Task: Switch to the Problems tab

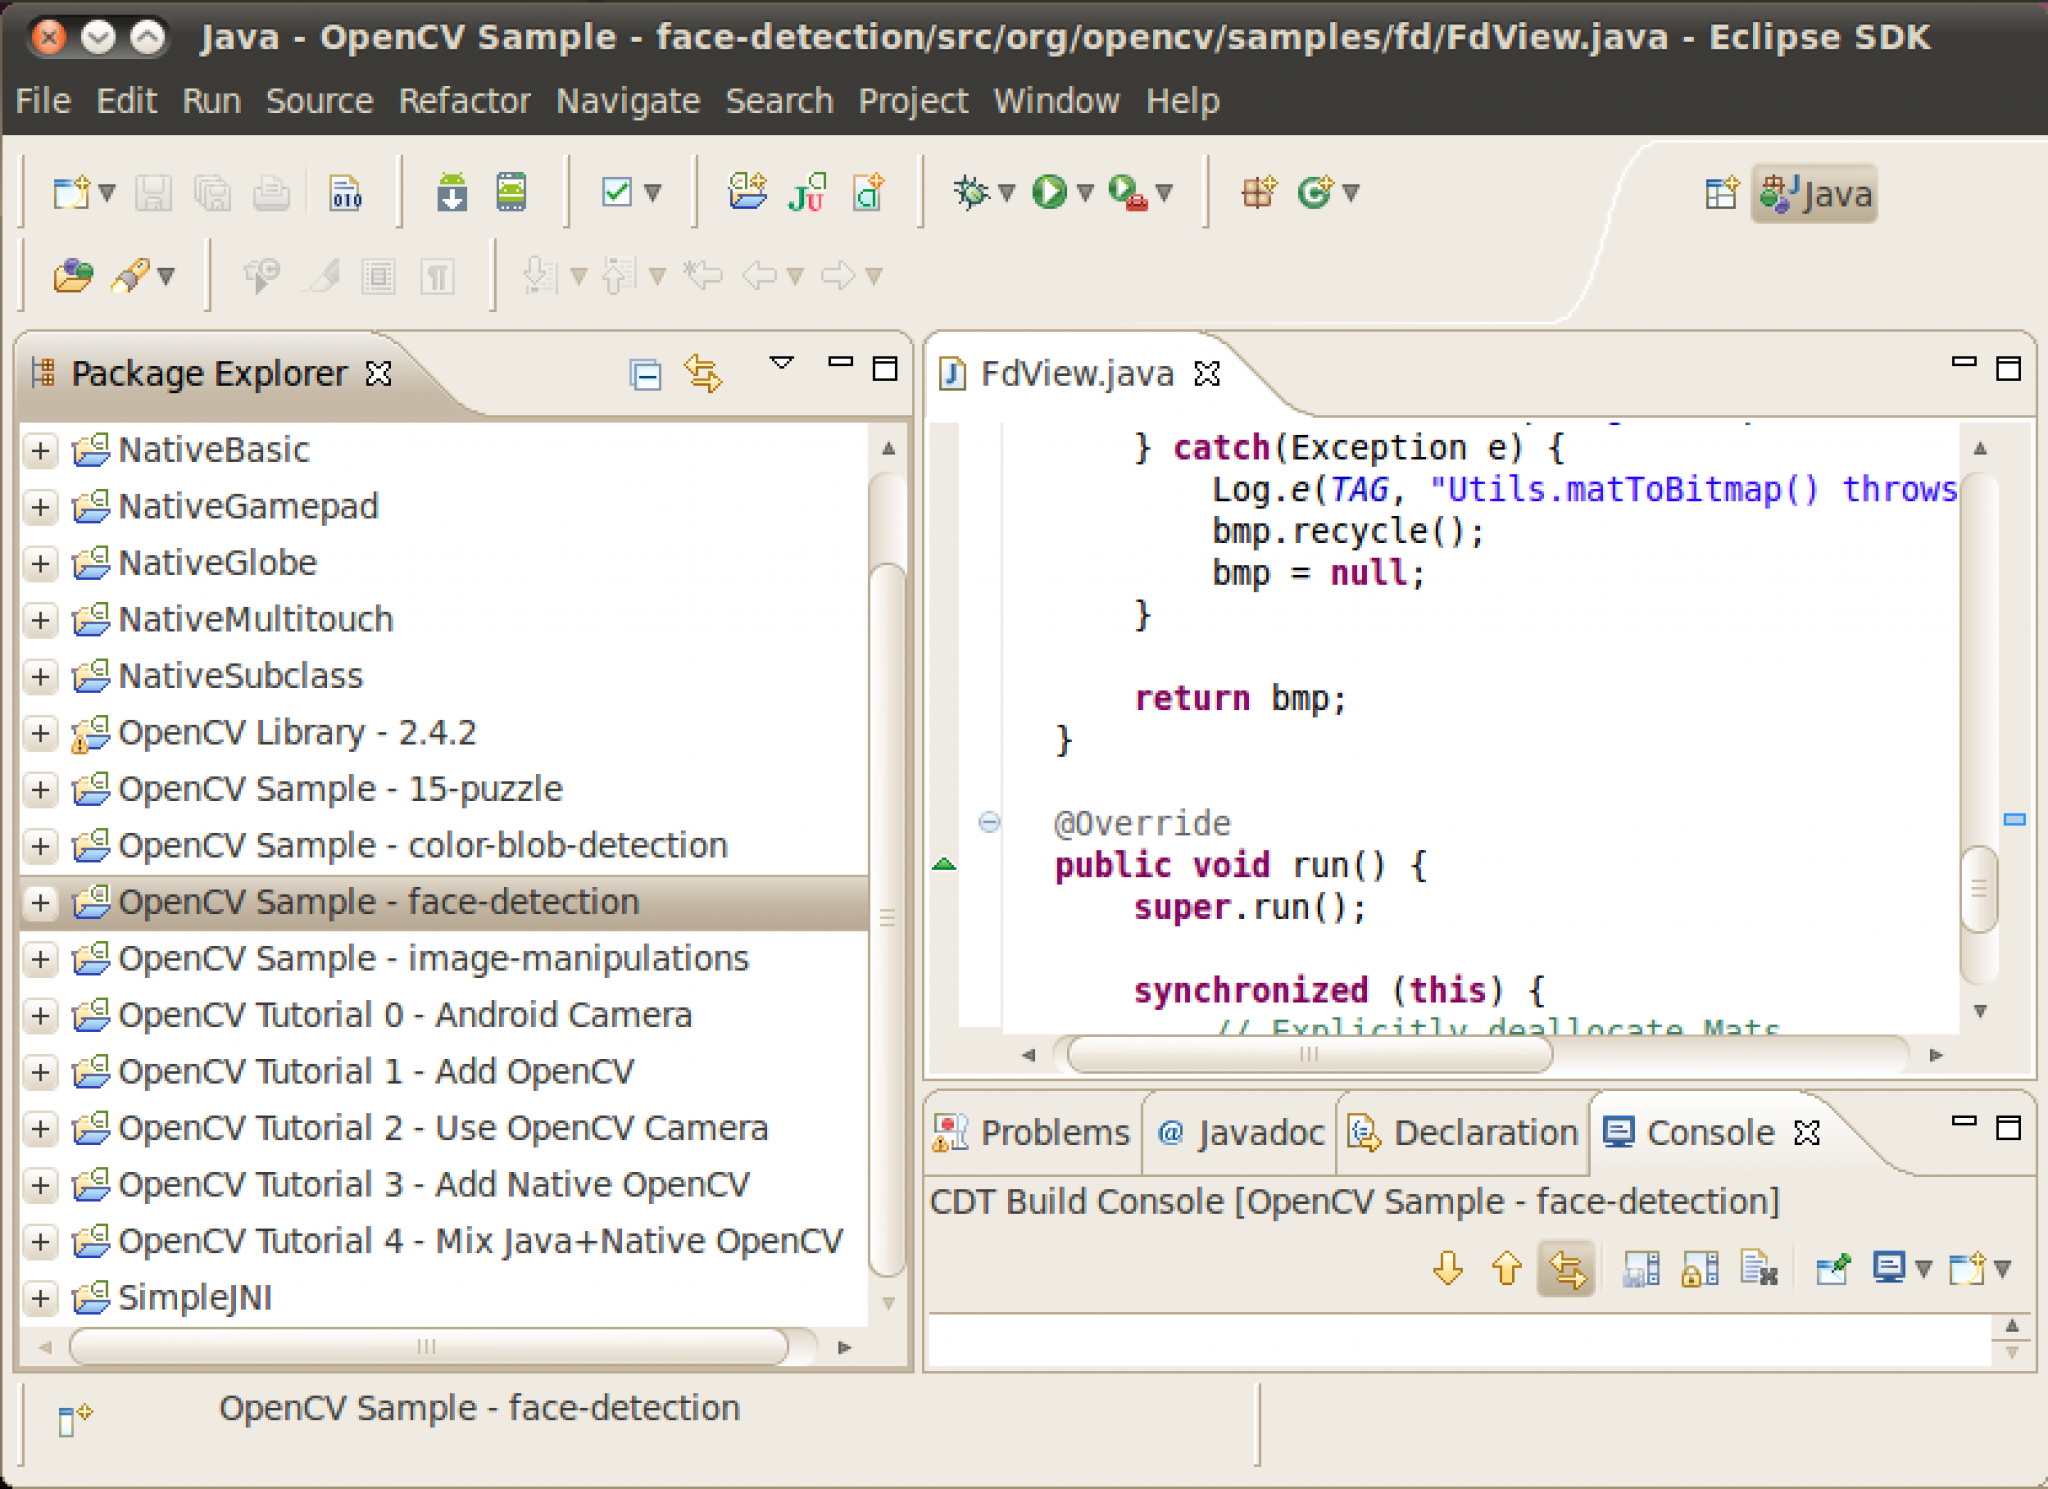Action: (x=1035, y=1132)
